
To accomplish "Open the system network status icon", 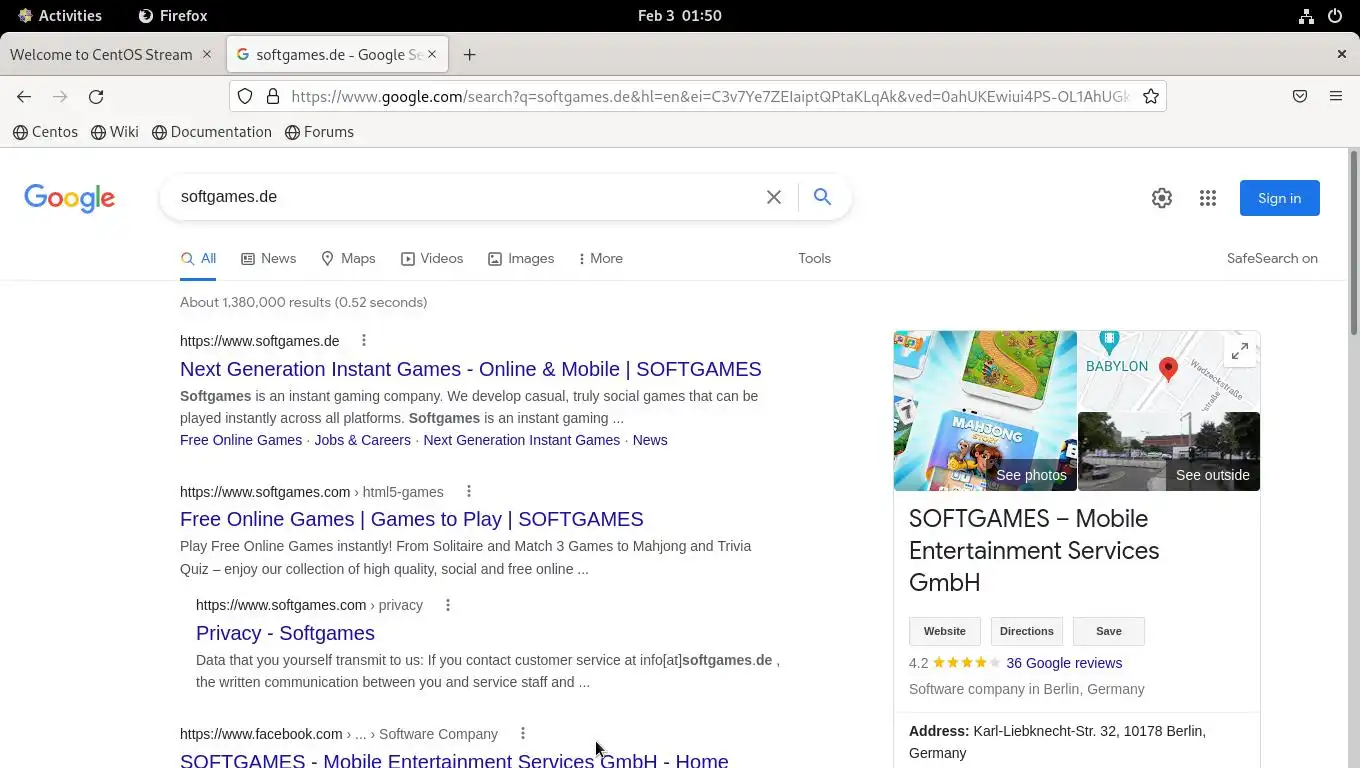I will [x=1306, y=16].
